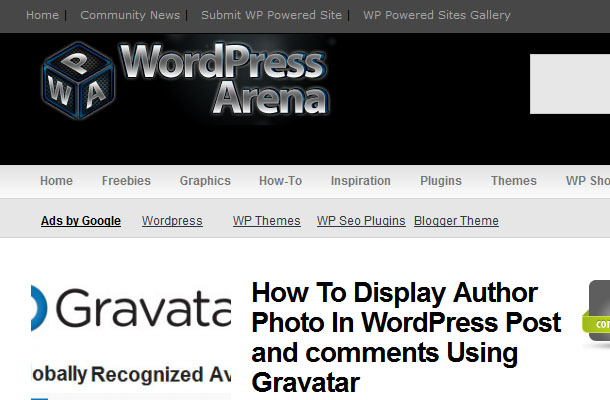Follow the WP Seo Plugins ad link

[361, 221]
